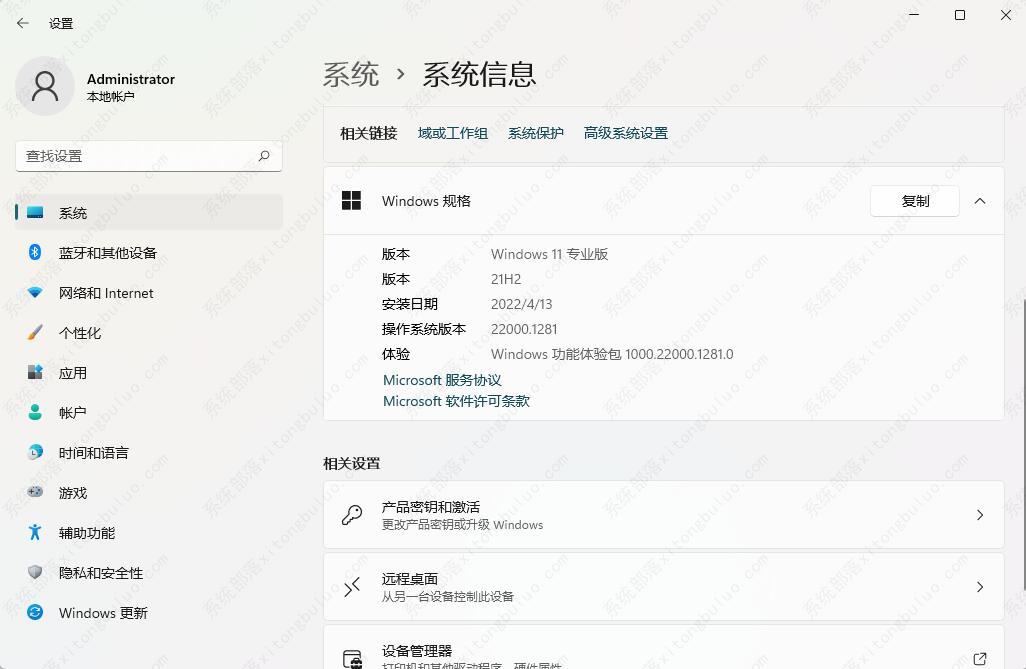Open Microsoft 服务协议 link

441,379
